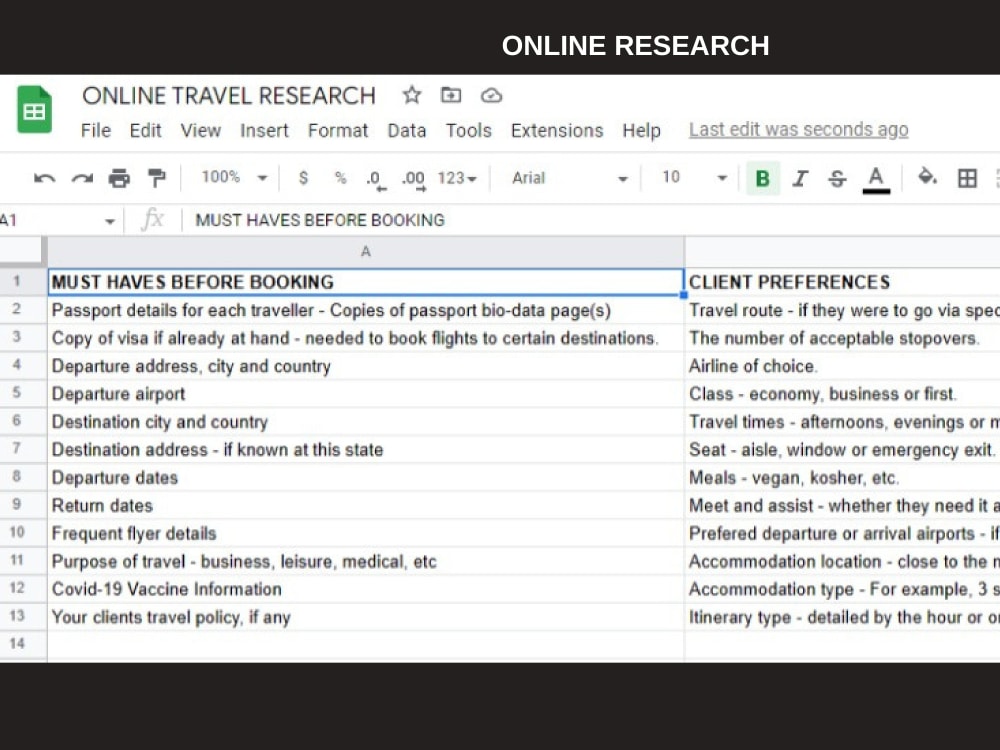This screenshot has height=750, width=1000.
Task: Star the ONLINE TRAVEL RESEARCH document
Action: point(412,96)
